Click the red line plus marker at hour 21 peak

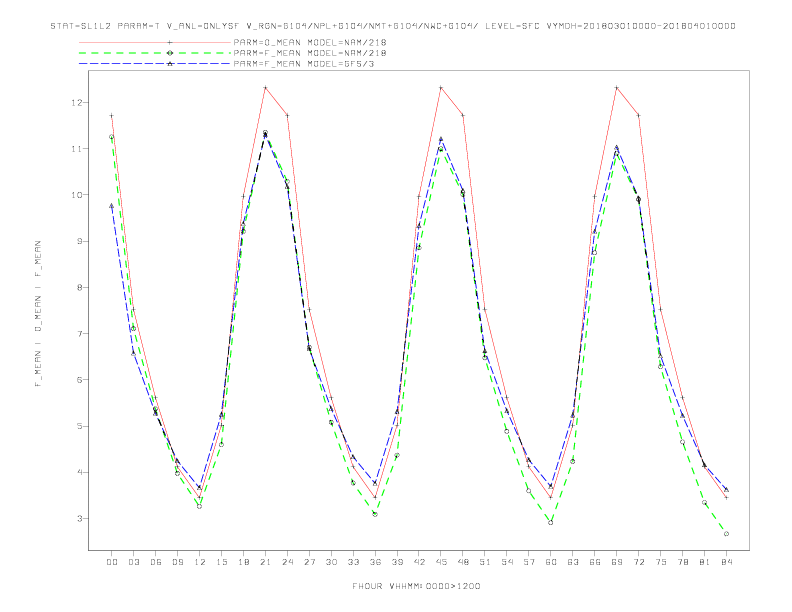tap(265, 88)
